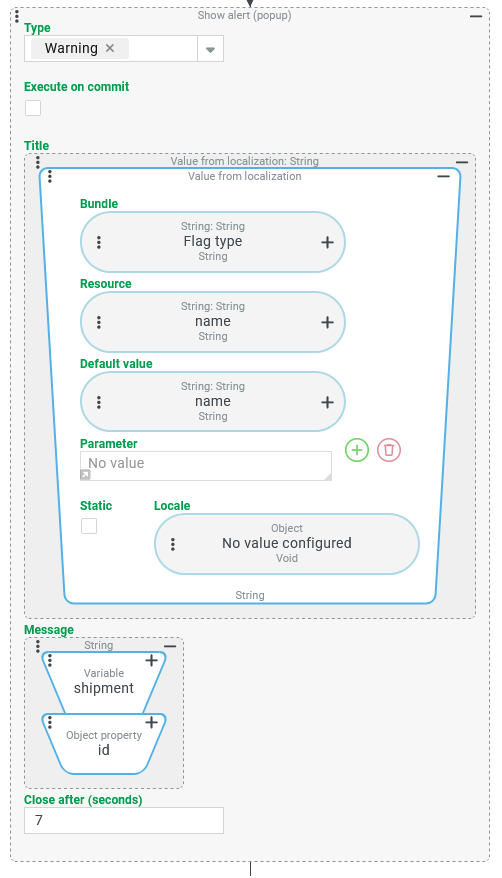Click the Close after seconds field
502x878 pixels.
click(124, 820)
